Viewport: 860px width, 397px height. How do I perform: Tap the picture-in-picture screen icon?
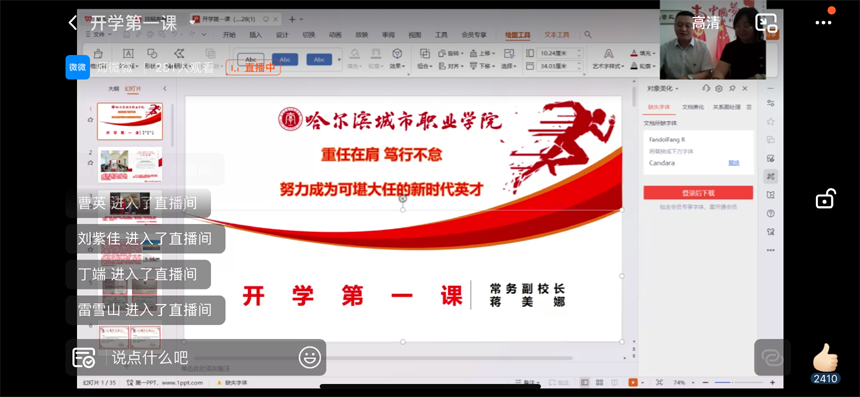pyautogui.click(x=766, y=22)
